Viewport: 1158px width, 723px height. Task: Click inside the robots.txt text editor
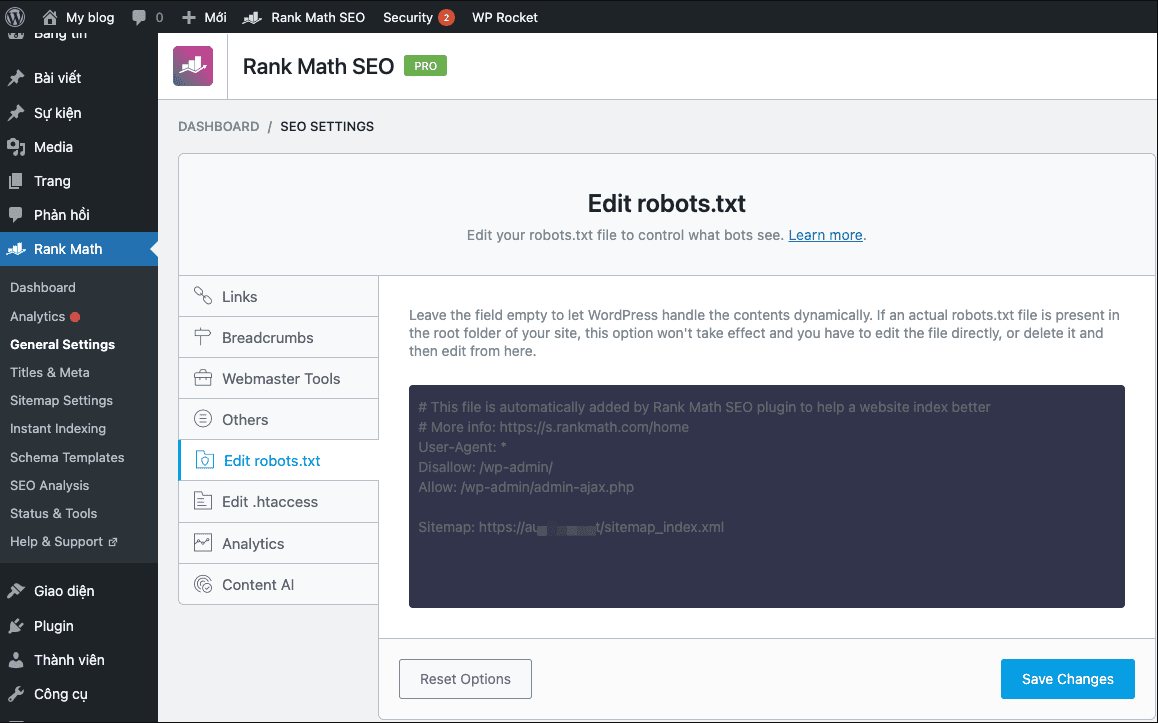coord(766,560)
